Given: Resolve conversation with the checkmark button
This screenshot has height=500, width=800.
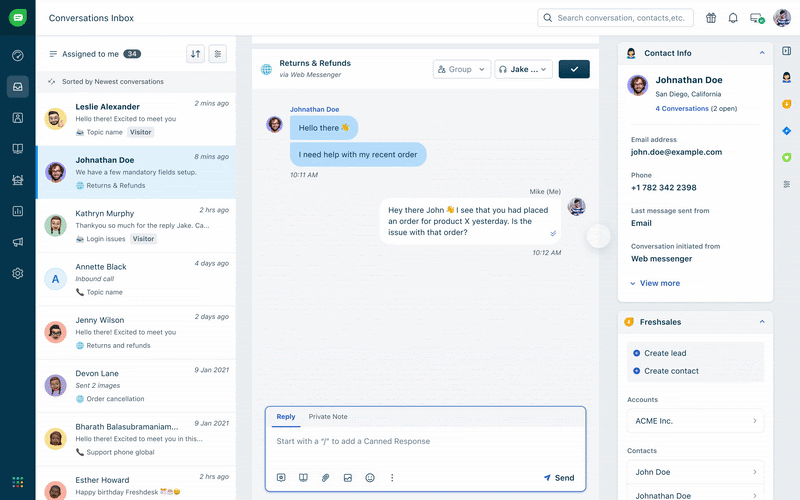Looking at the screenshot, I should (574, 69).
